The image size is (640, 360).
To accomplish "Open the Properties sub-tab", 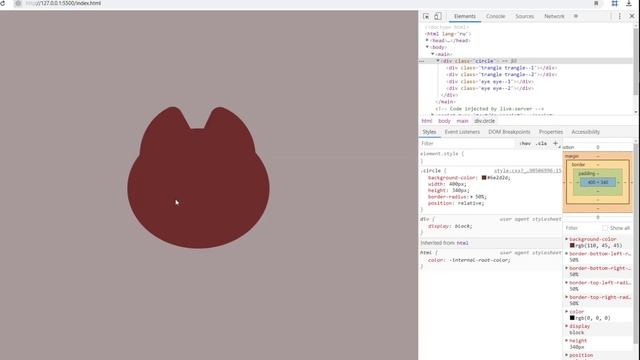I will click(x=551, y=132).
